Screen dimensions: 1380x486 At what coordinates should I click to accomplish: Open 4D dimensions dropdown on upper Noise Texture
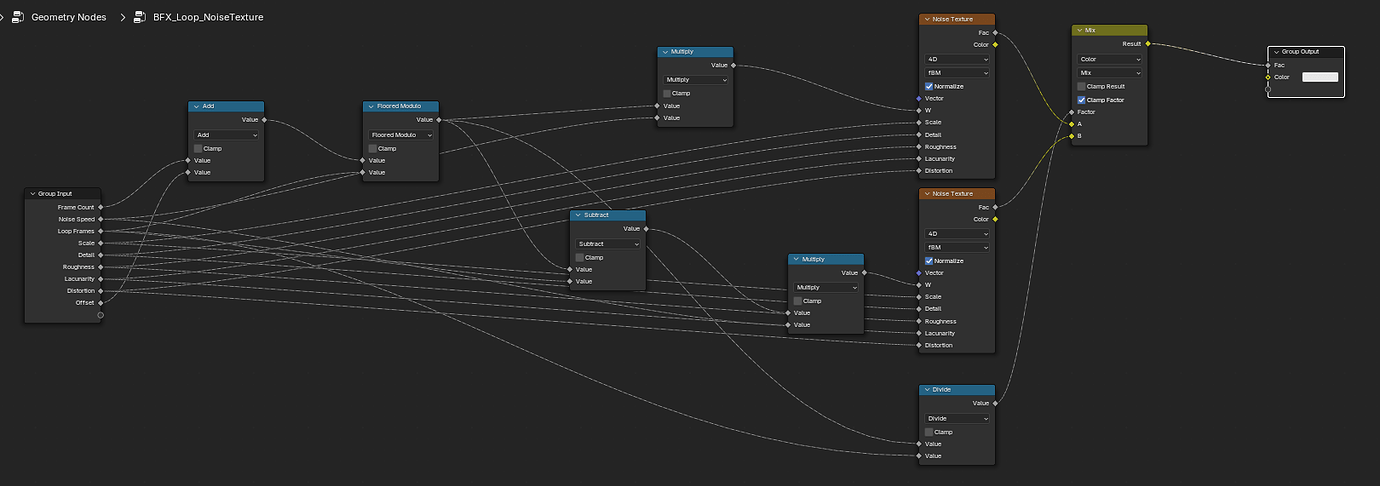[957, 59]
